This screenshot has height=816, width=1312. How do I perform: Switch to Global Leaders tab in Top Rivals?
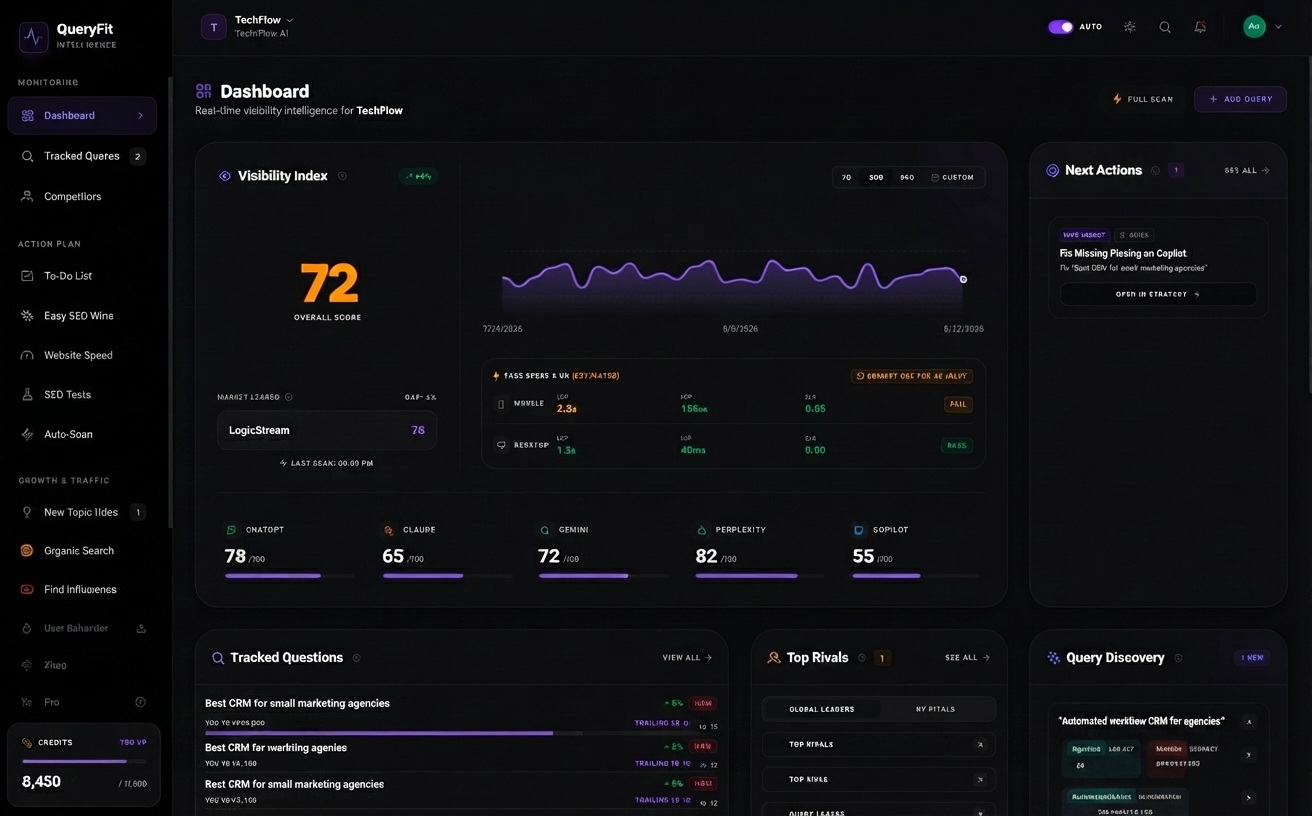point(822,709)
